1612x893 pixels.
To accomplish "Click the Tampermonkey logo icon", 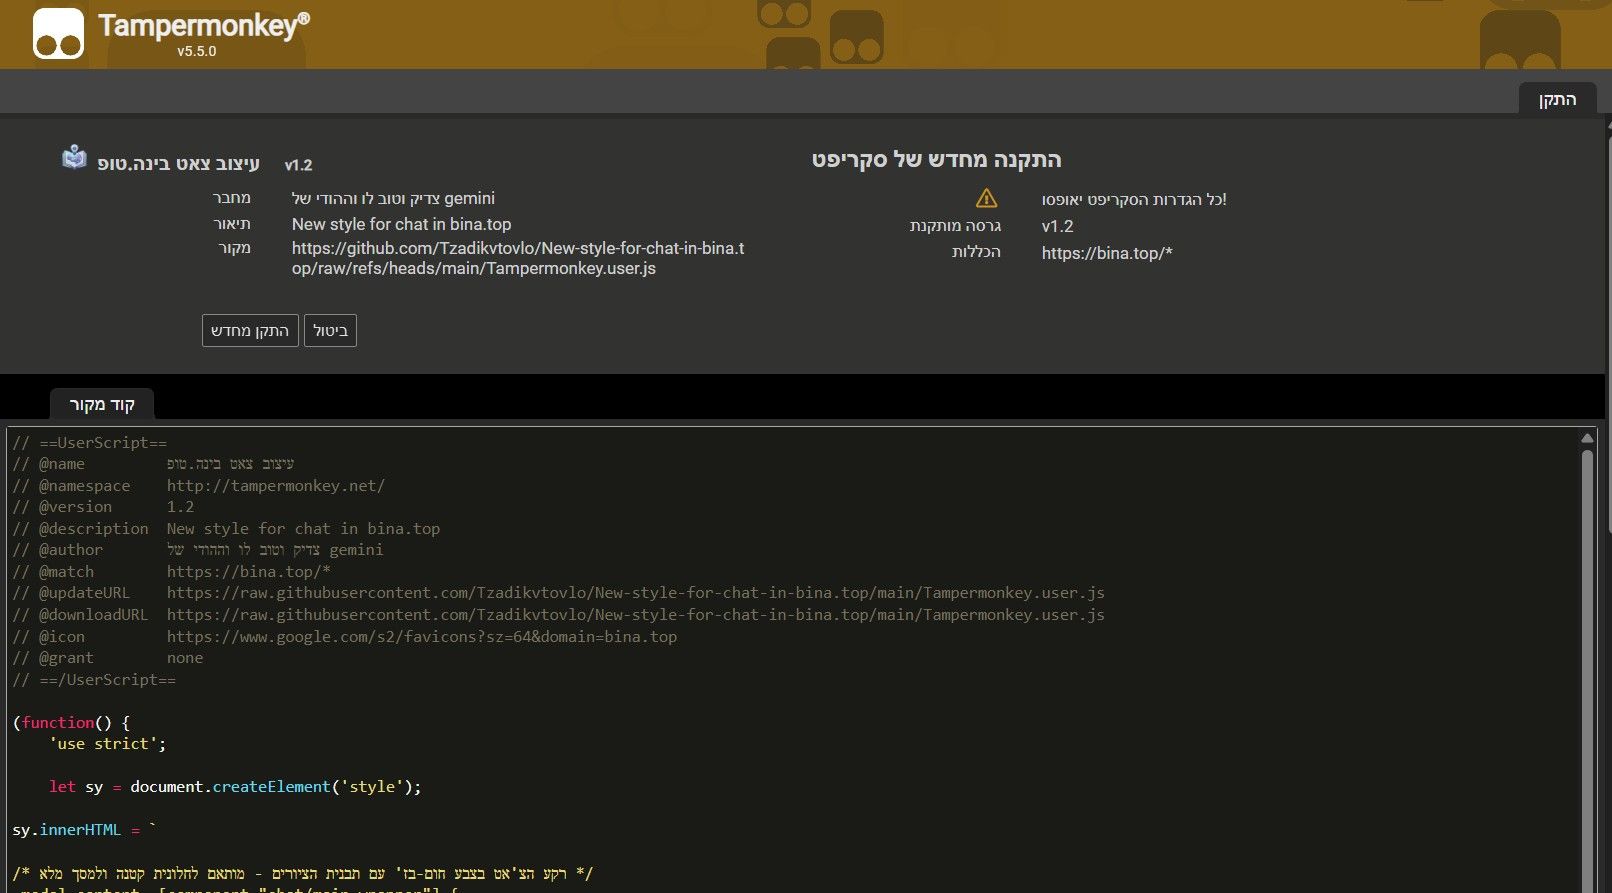I will [58, 33].
